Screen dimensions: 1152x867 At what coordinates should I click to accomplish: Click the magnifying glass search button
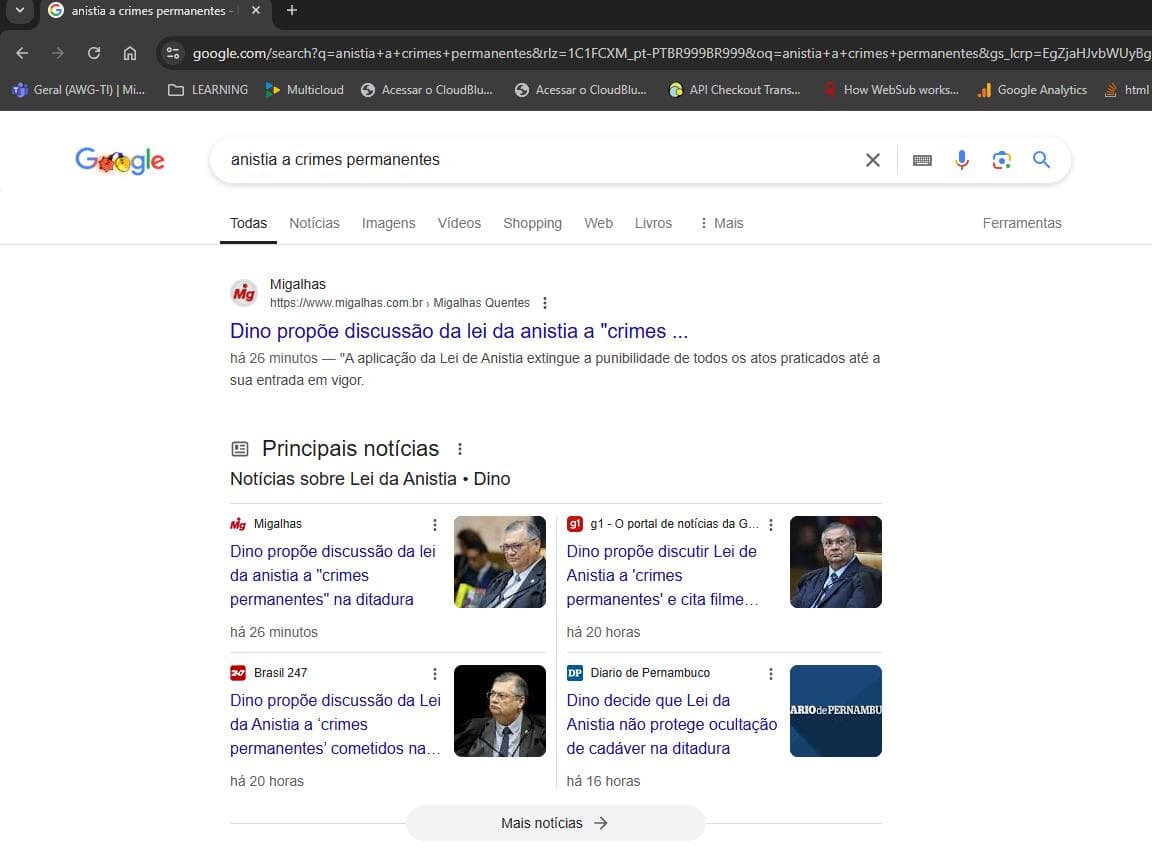tap(1041, 159)
